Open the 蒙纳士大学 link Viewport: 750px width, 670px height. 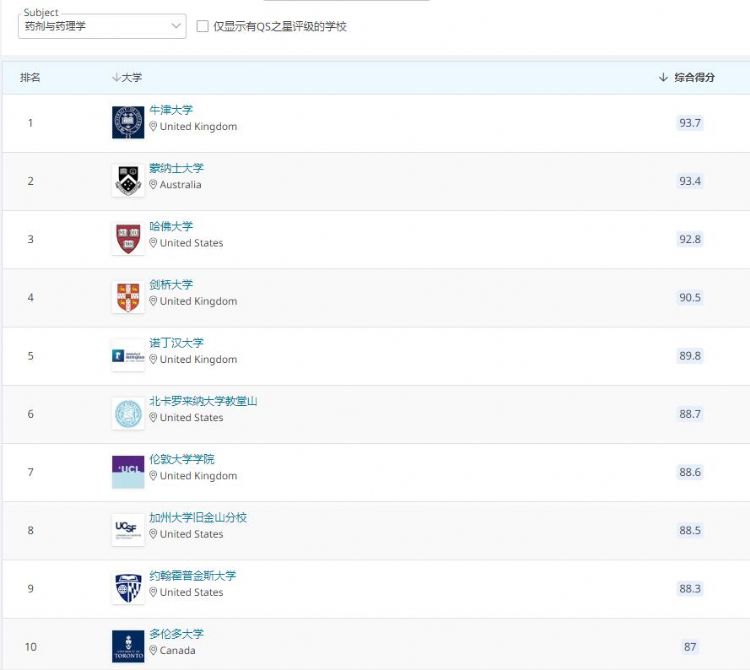(176, 168)
